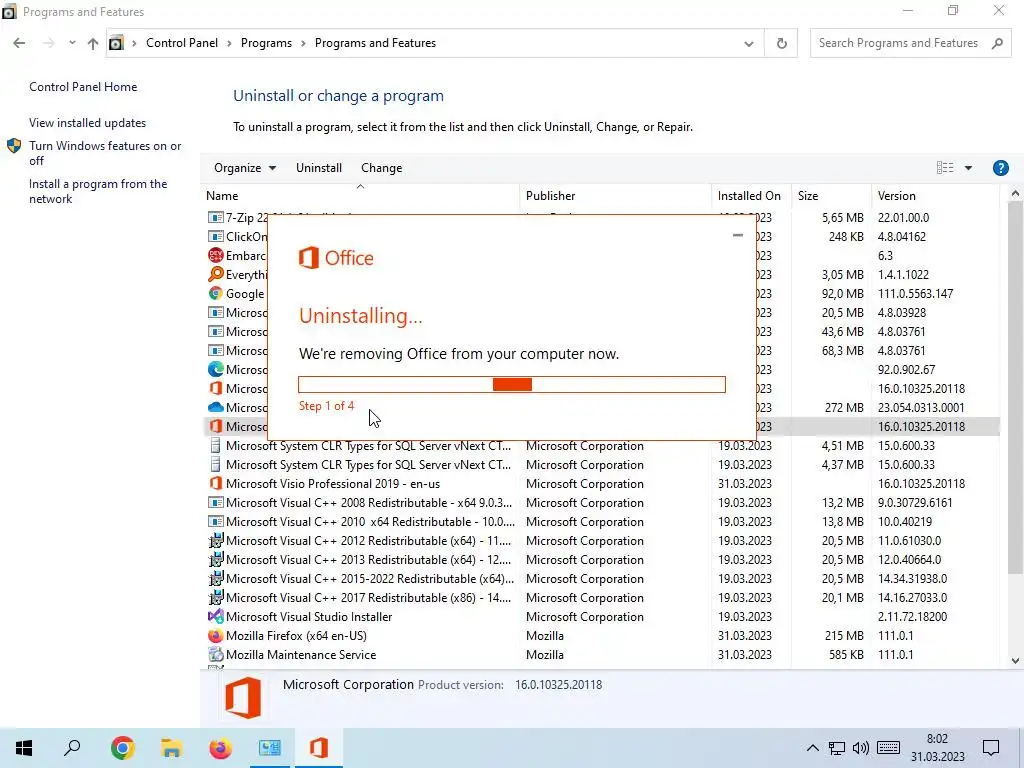
Task: Navigate to Control Panel breadcrumb
Action: [182, 43]
